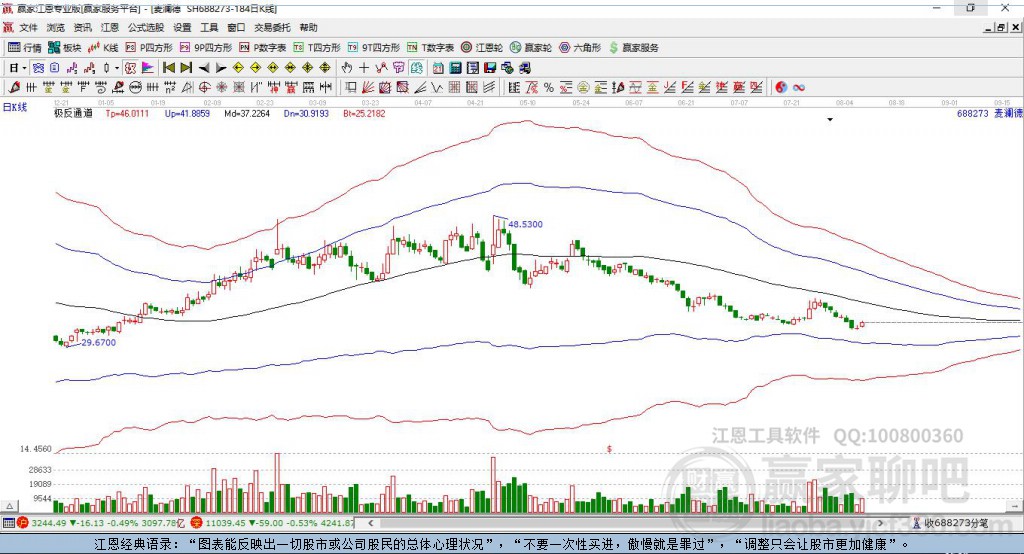
Task: Expand the candlestick style dropdown arrow
Action: [x=117, y=68]
